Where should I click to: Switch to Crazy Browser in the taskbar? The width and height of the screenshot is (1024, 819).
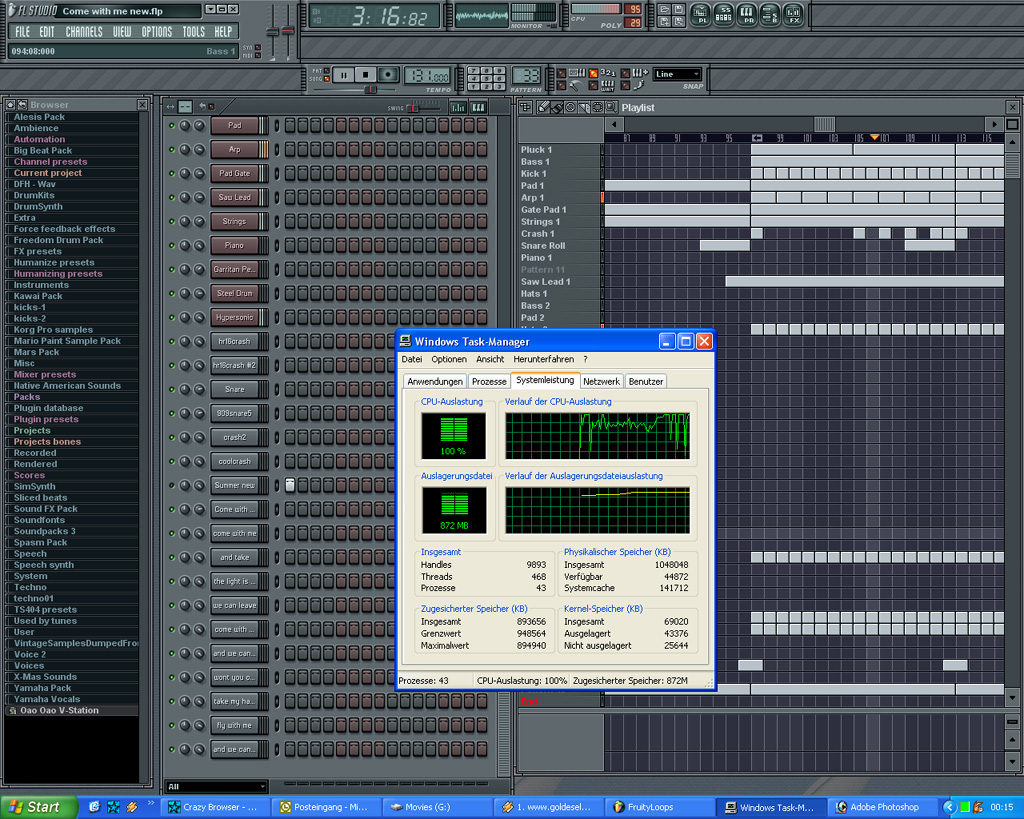(216, 807)
